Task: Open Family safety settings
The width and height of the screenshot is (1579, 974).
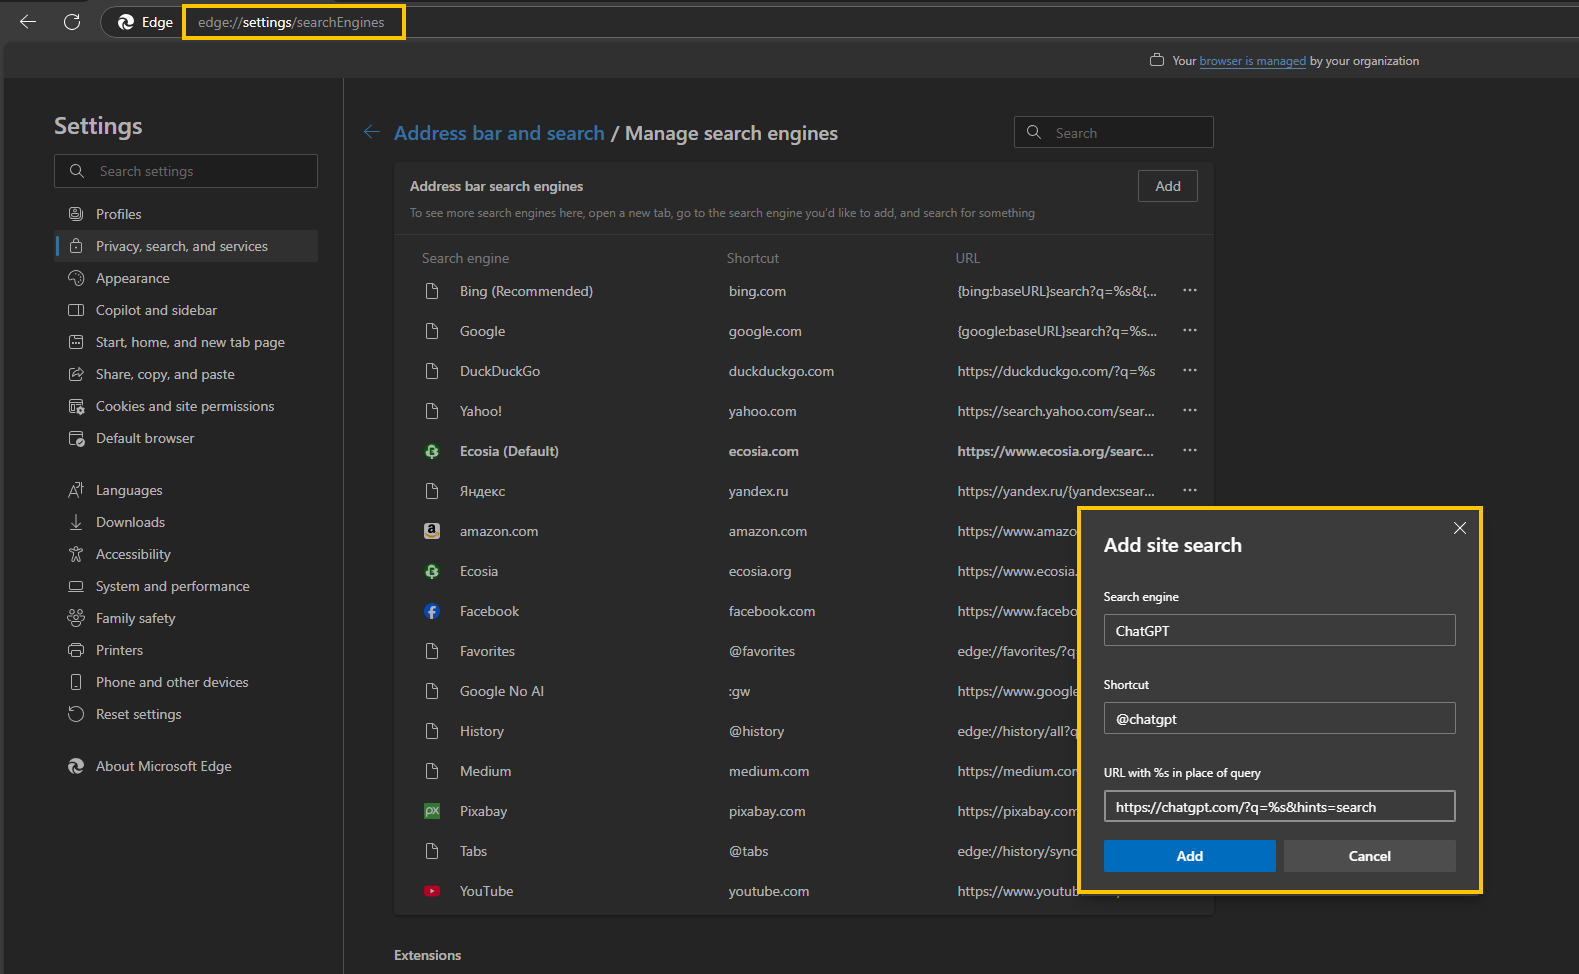Action: tap(186, 618)
